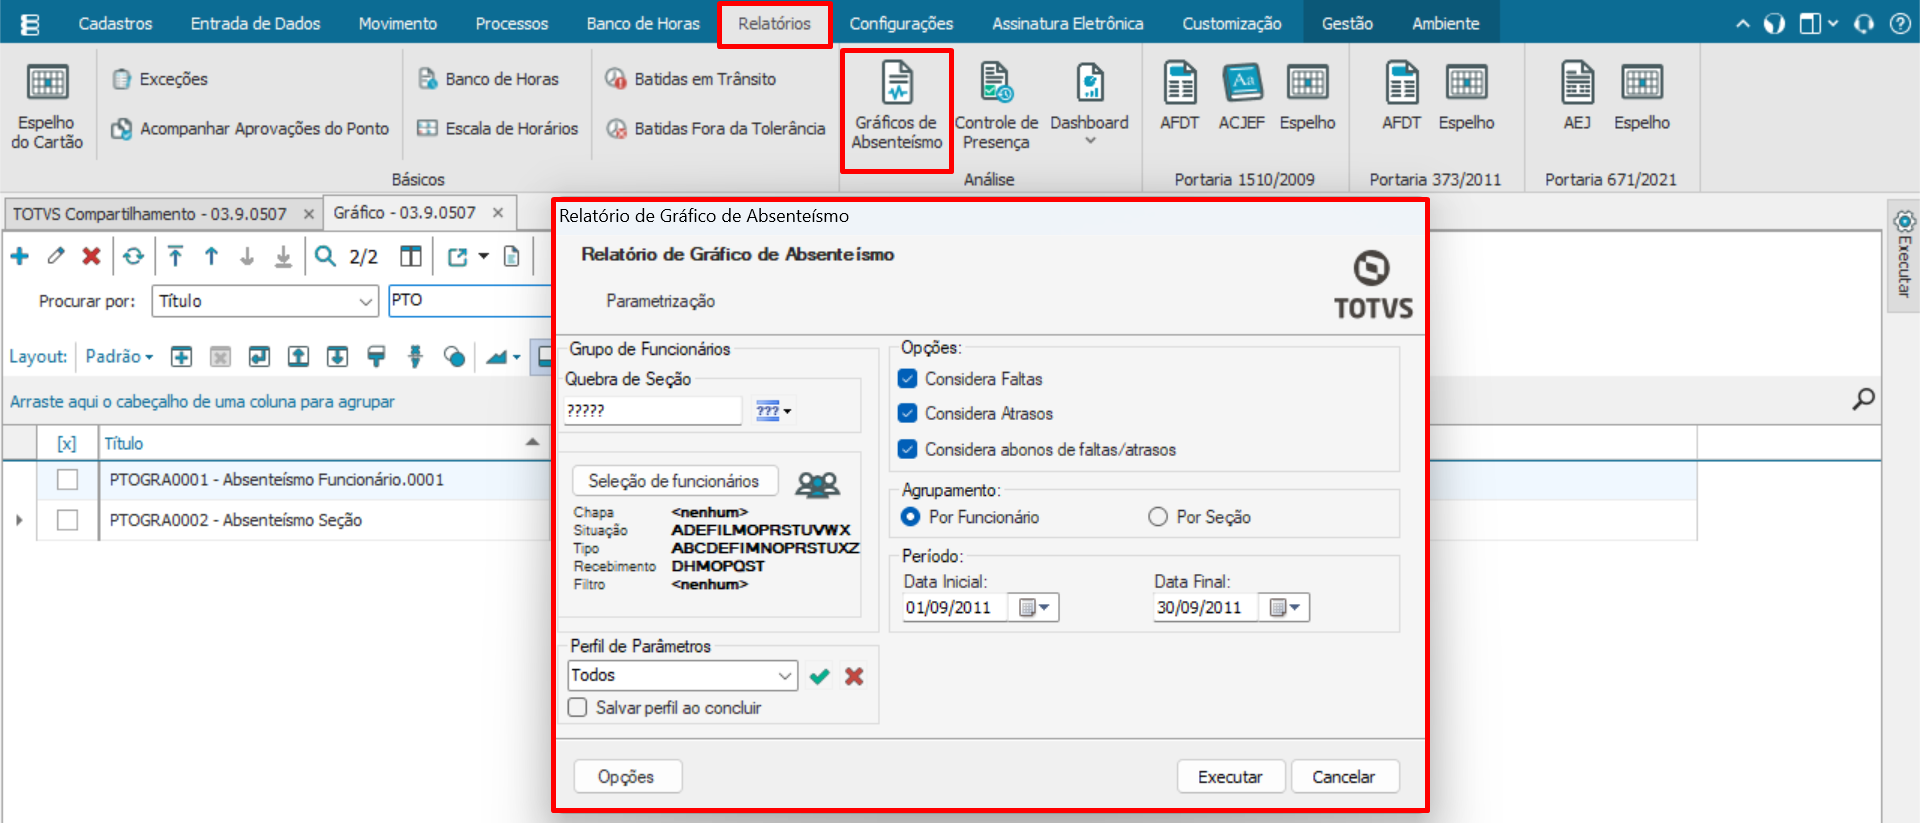Open Cadastros menu

pyautogui.click(x=115, y=24)
